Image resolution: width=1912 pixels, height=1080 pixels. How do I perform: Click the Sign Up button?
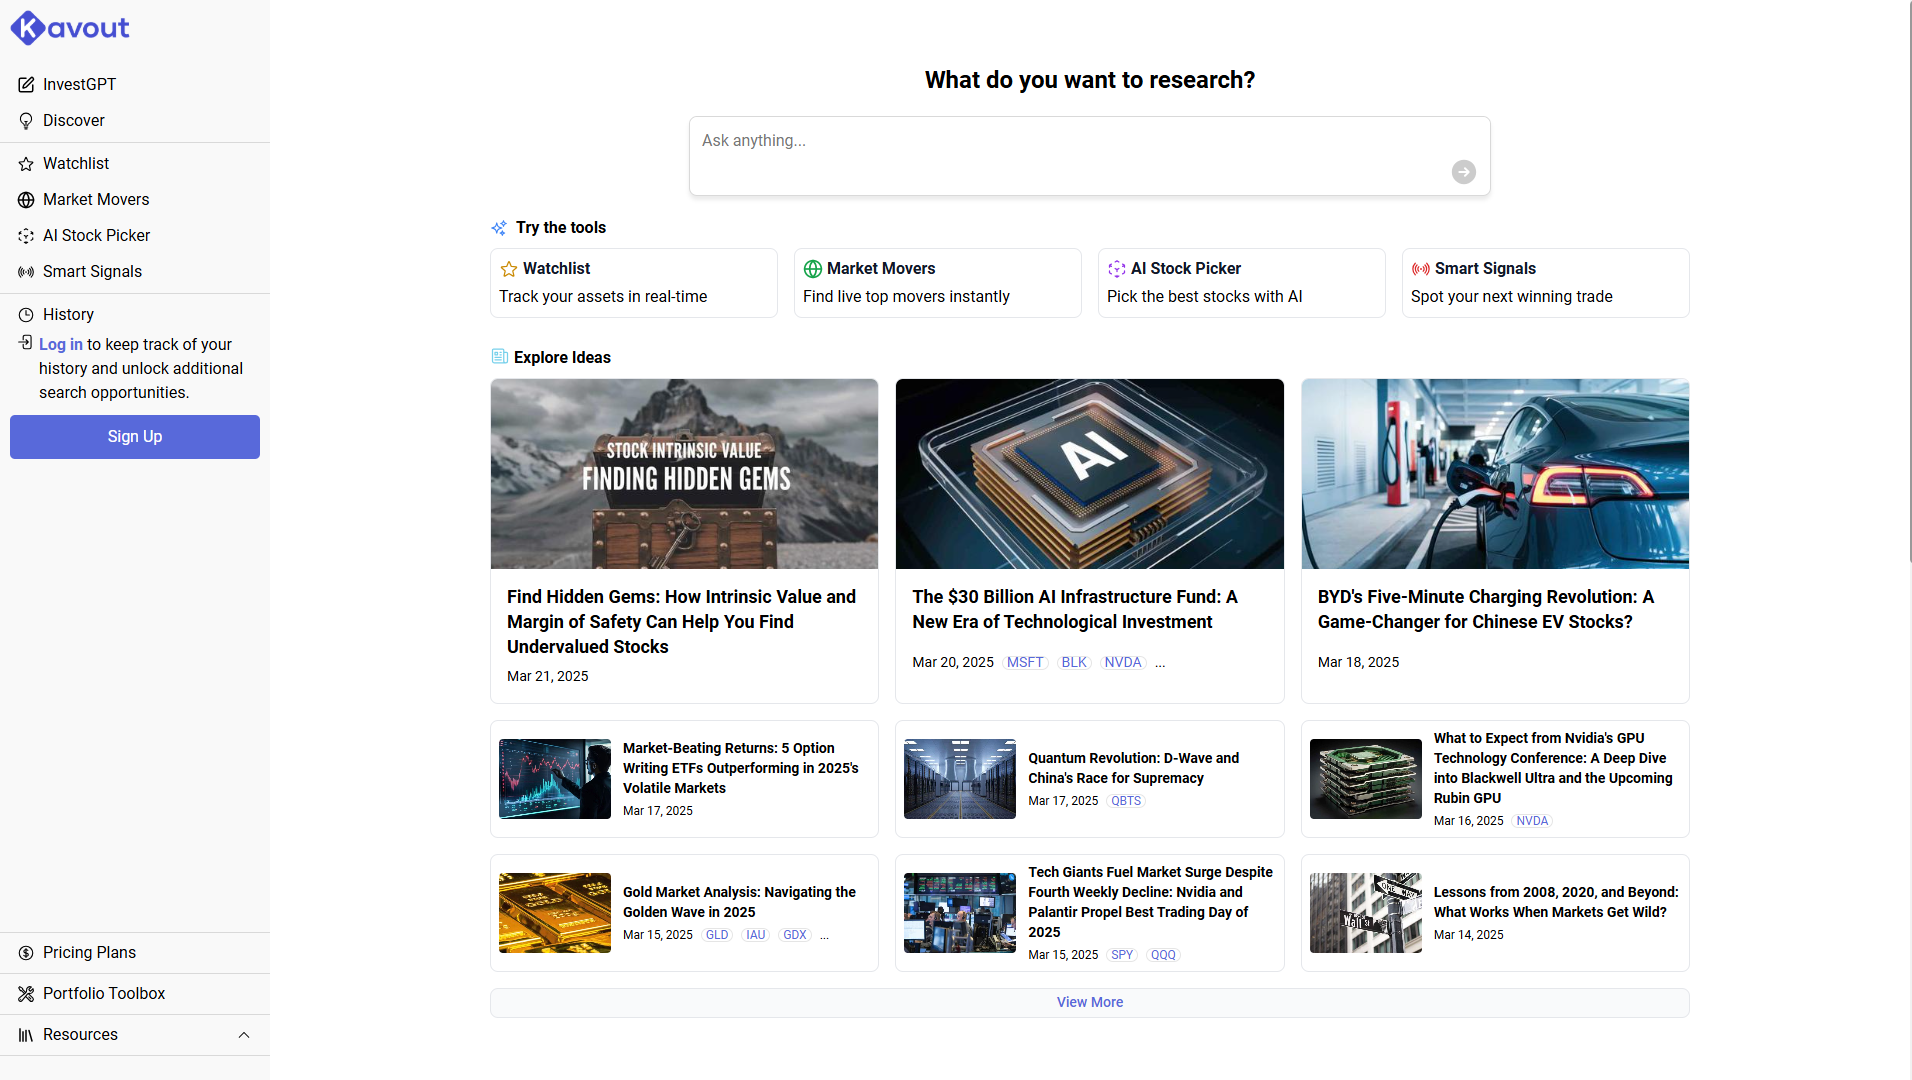coord(135,437)
